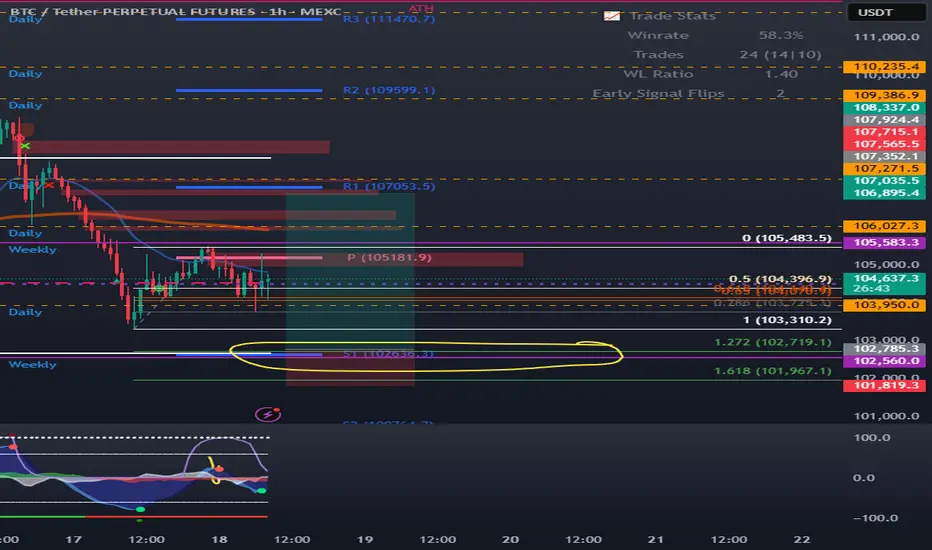Click the Winrate 58.3% value
The height and width of the screenshot is (550, 932).
pos(780,35)
